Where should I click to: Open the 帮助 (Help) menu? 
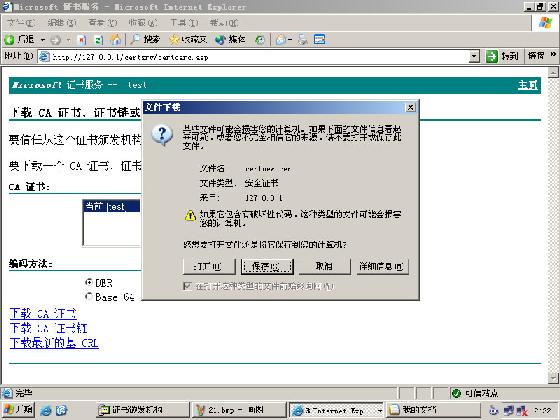pos(224,23)
